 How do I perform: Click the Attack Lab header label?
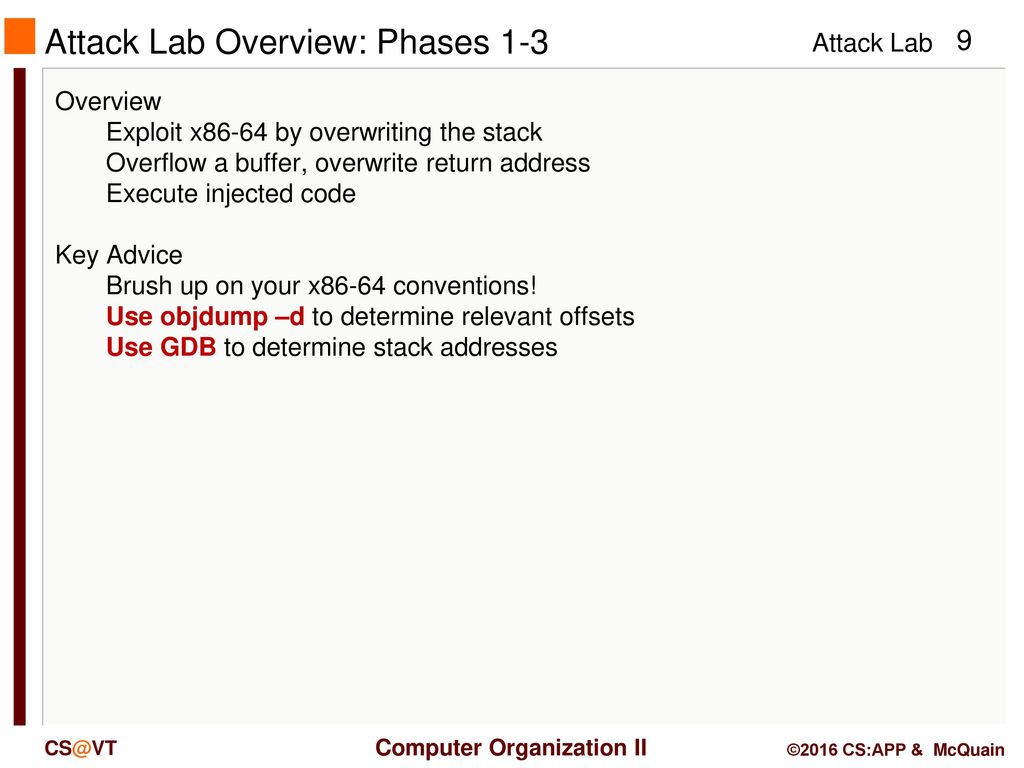click(872, 43)
